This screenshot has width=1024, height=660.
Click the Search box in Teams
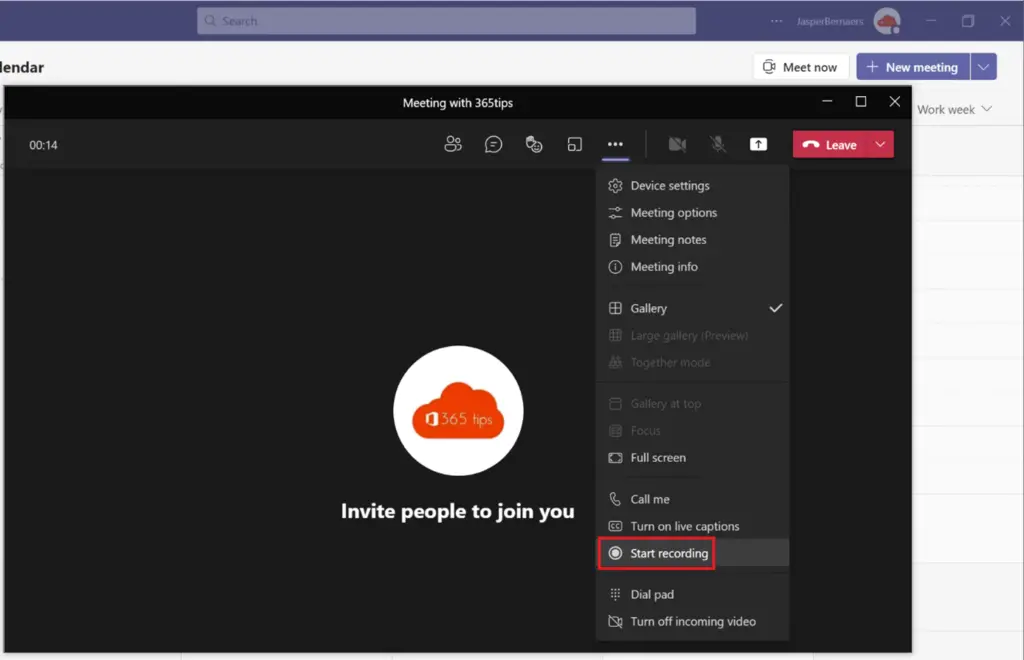click(x=446, y=21)
